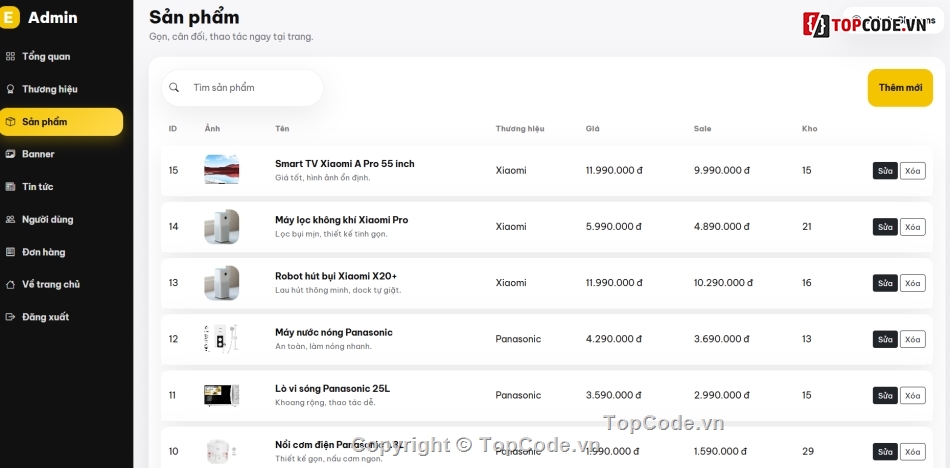Open Người dùng management page
The height and width of the screenshot is (468, 950).
61,219
